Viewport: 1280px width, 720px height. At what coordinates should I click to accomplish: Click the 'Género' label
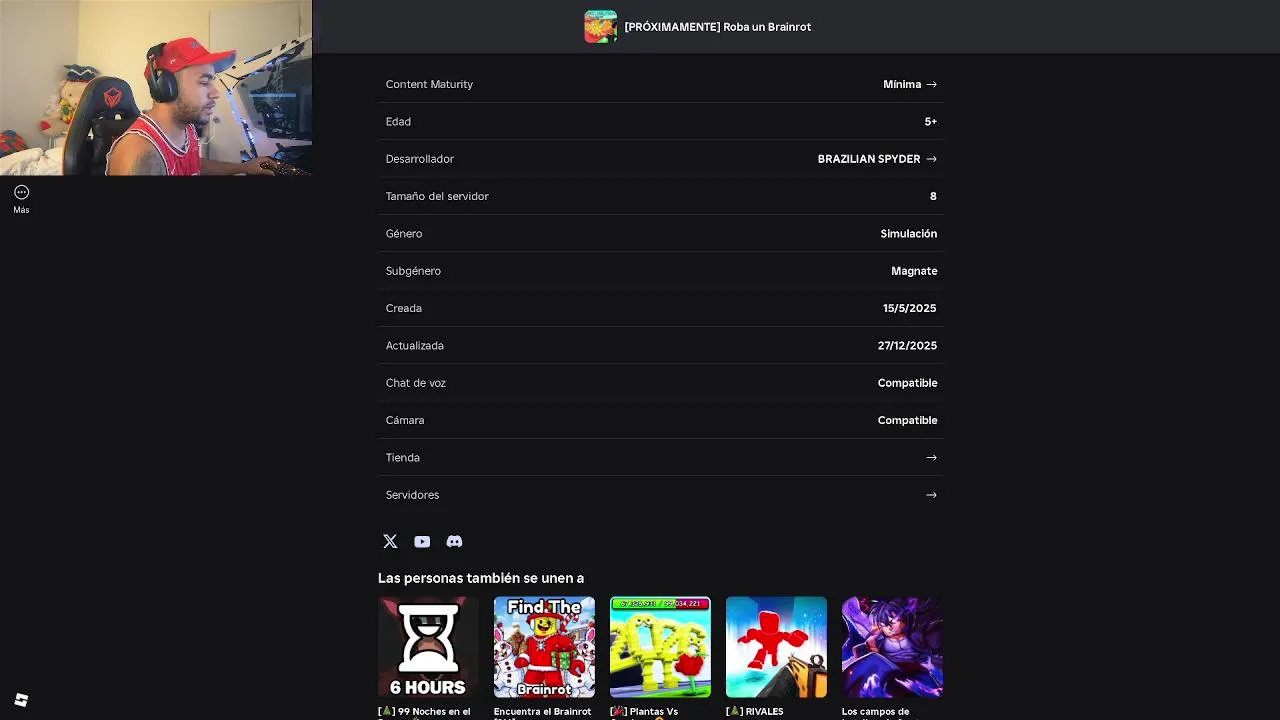pyautogui.click(x=404, y=233)
